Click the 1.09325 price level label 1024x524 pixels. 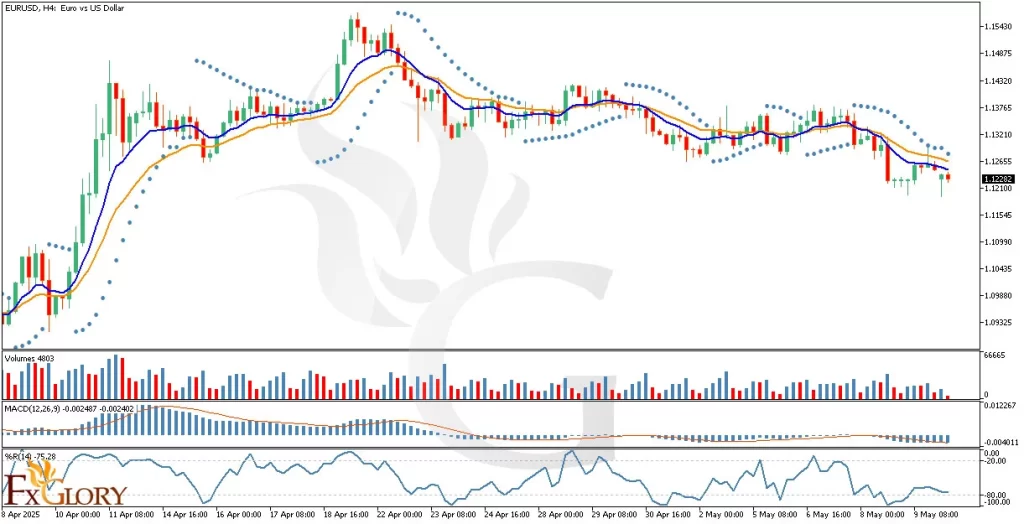999,322
